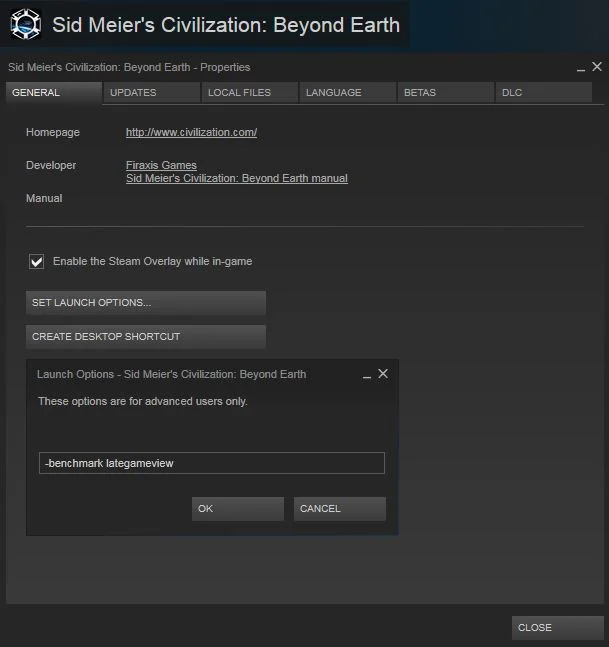Click the Set Launch Options button

[146, 302]
